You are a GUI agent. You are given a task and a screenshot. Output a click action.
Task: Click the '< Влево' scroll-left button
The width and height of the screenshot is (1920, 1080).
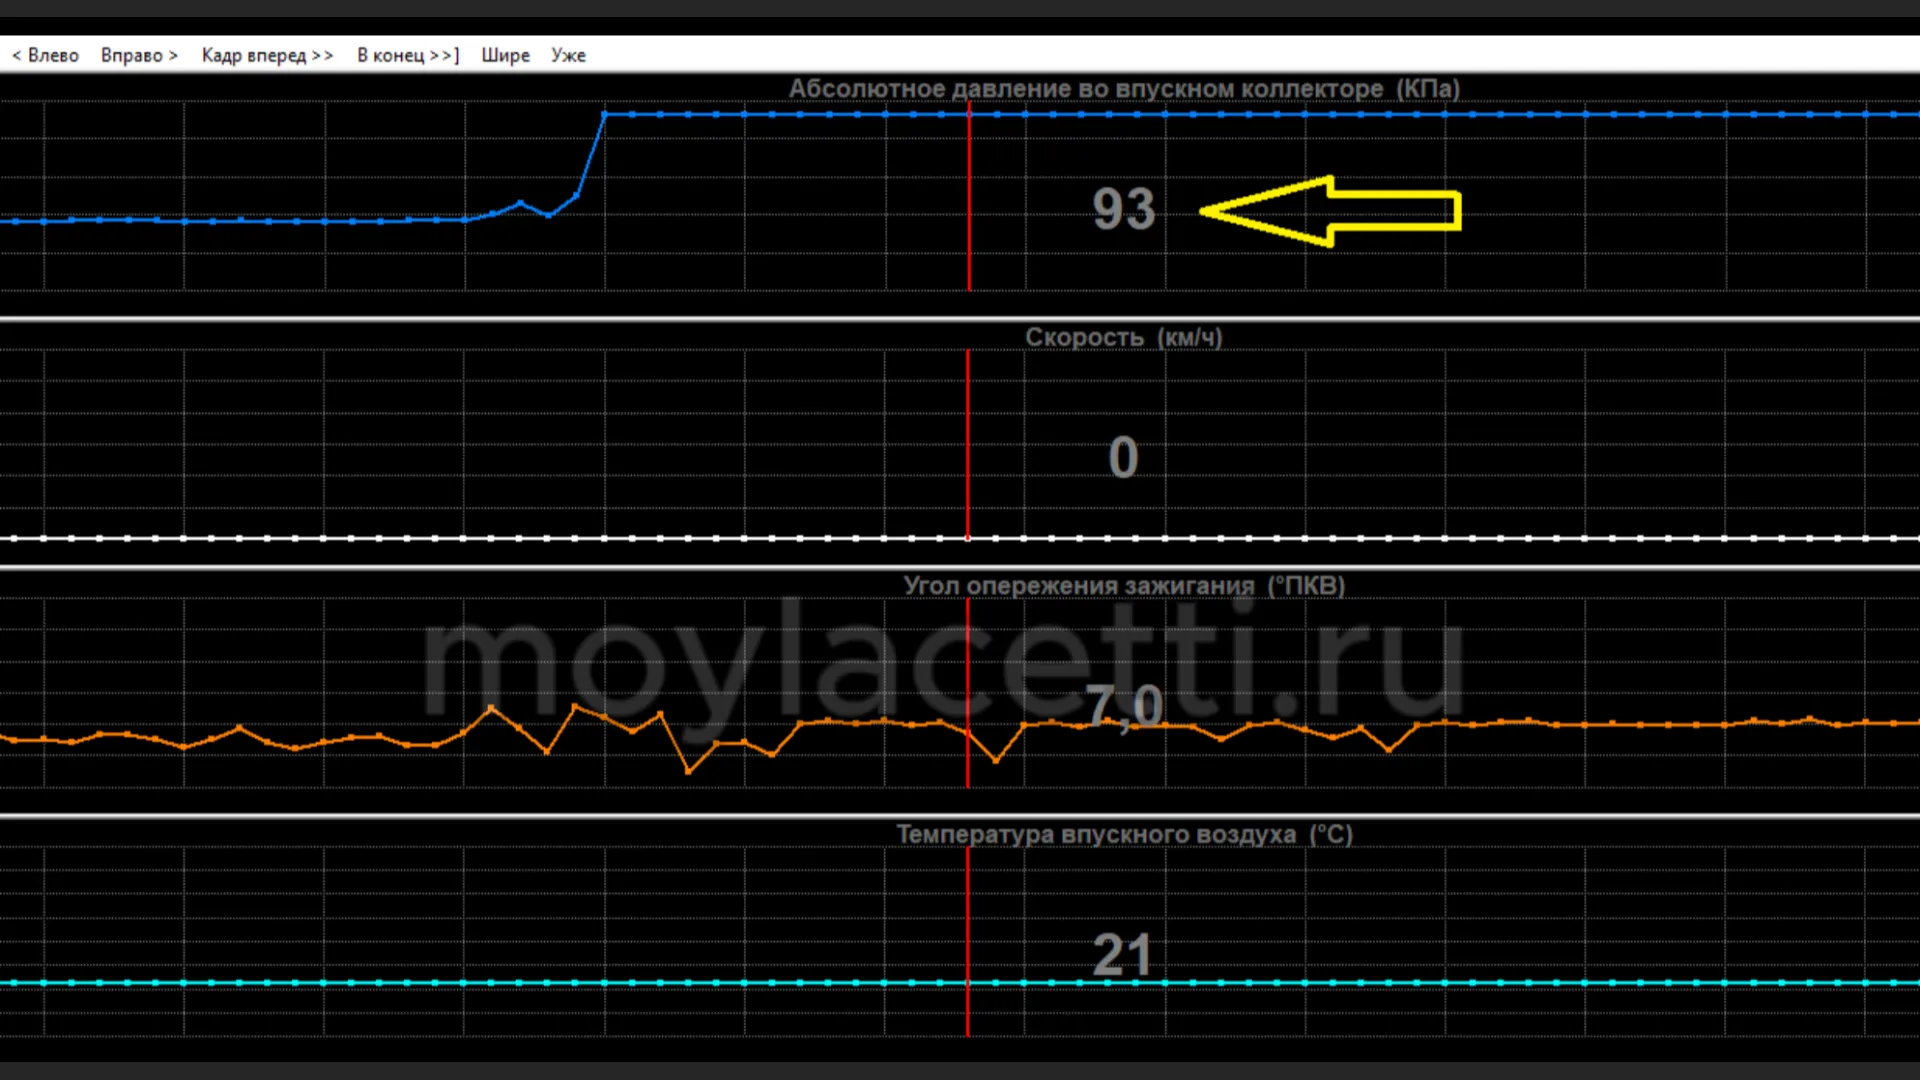pyautogui.click(x=45, y=55)
